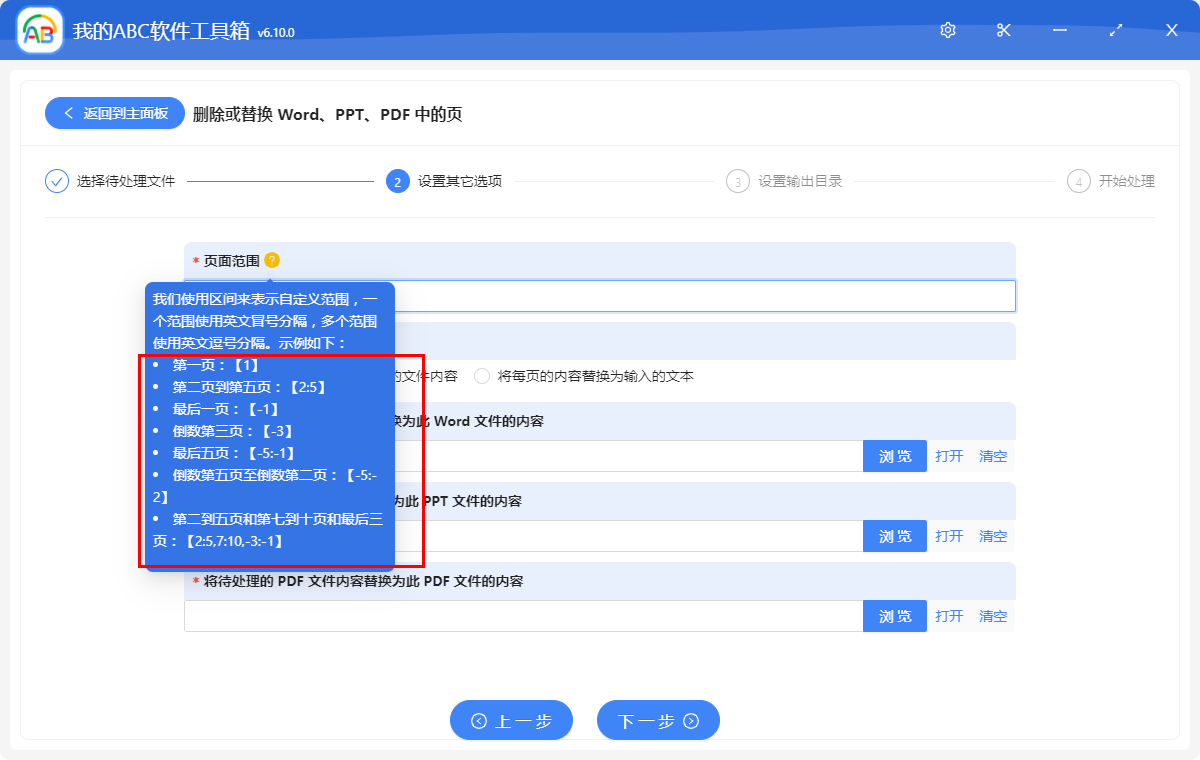Click the step 4 circle for 开始处理
1200x760 pixels.
point(1078,181)
